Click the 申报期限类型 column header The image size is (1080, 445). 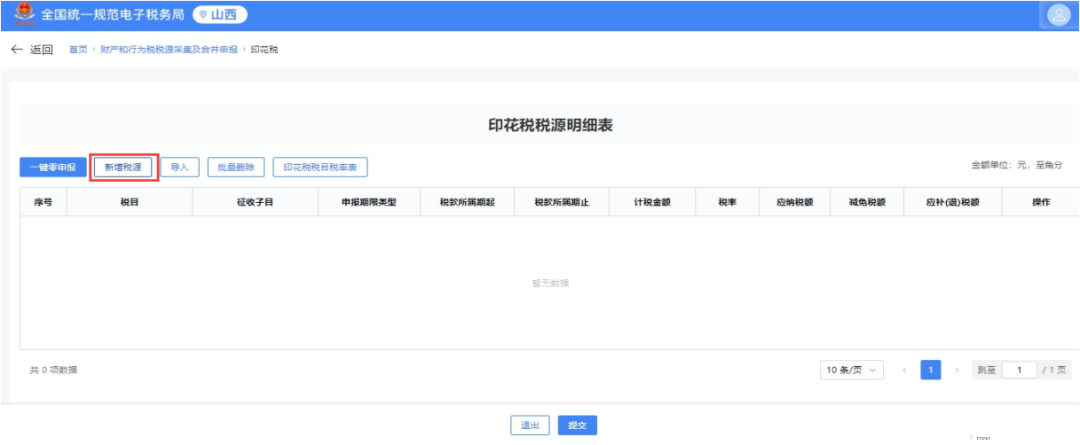pyautogui.click(x=369, y=203)
